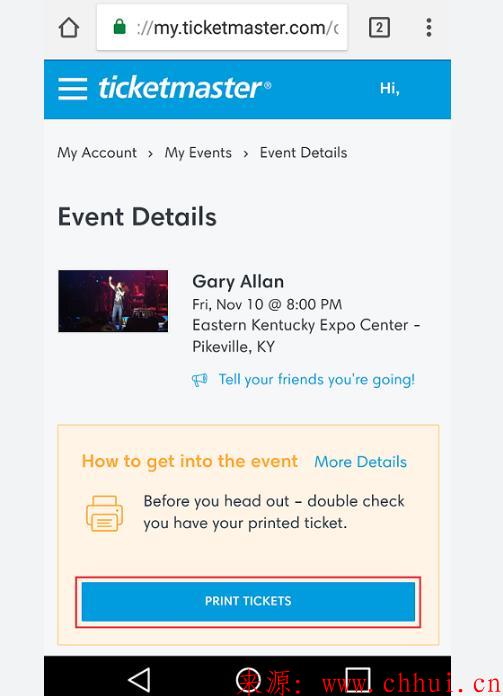This screenshot has height=696, width=503.
Task: Go to My Events breadcrumb
Action: coord(198,153)
